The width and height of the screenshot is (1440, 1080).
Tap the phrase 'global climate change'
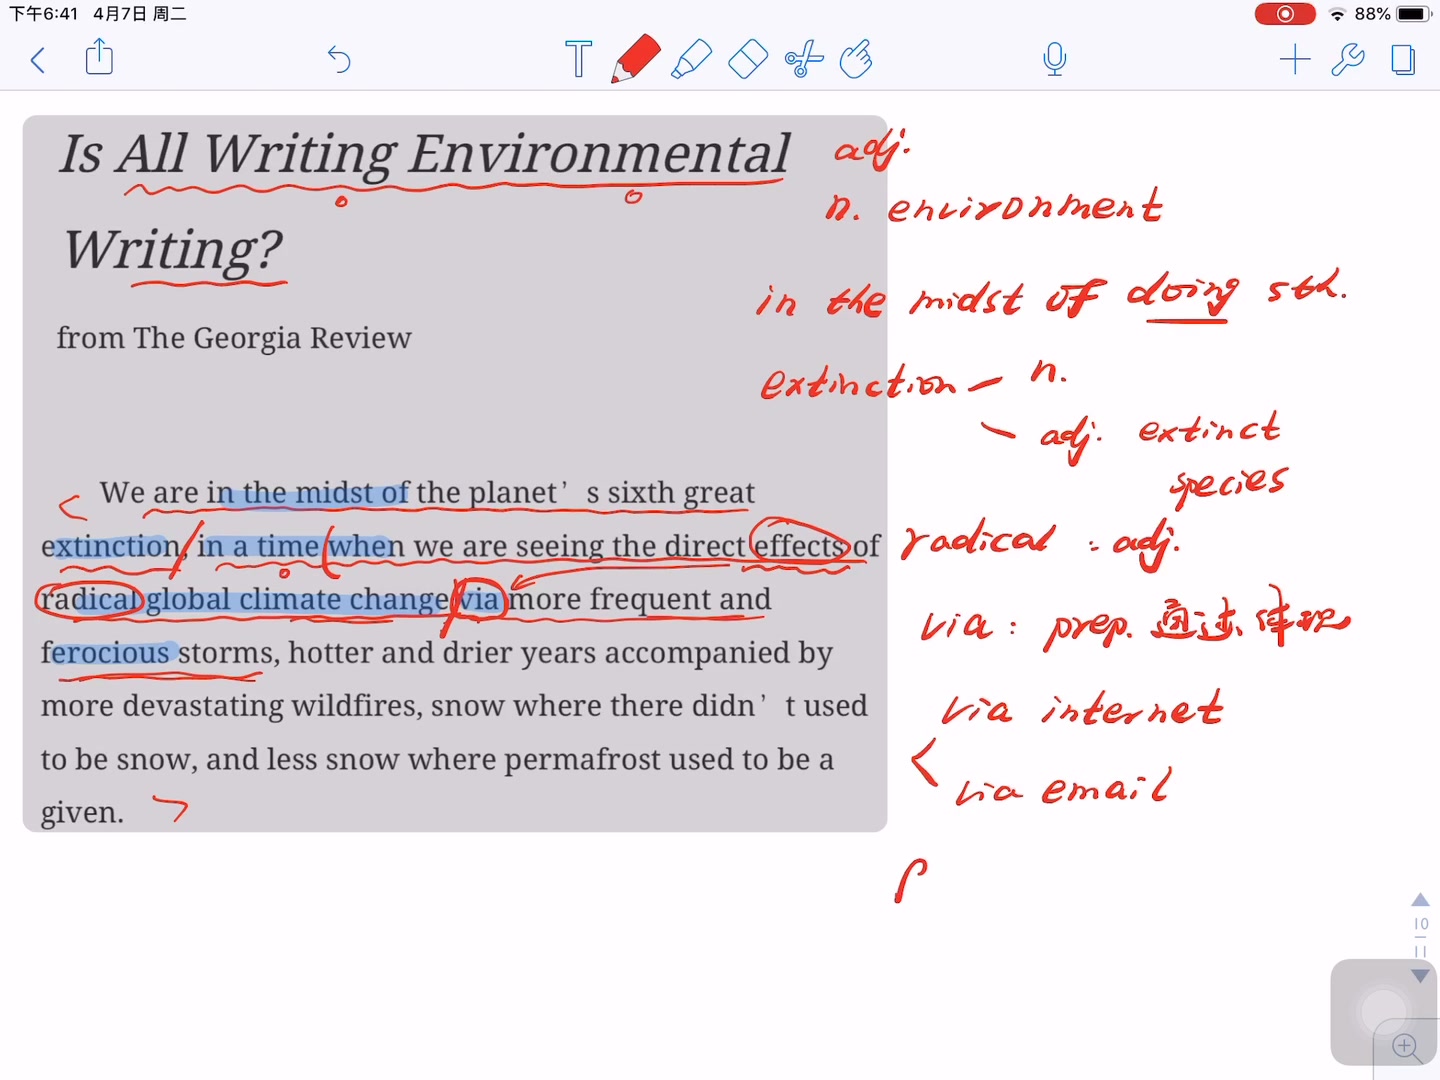pos(298,599)
